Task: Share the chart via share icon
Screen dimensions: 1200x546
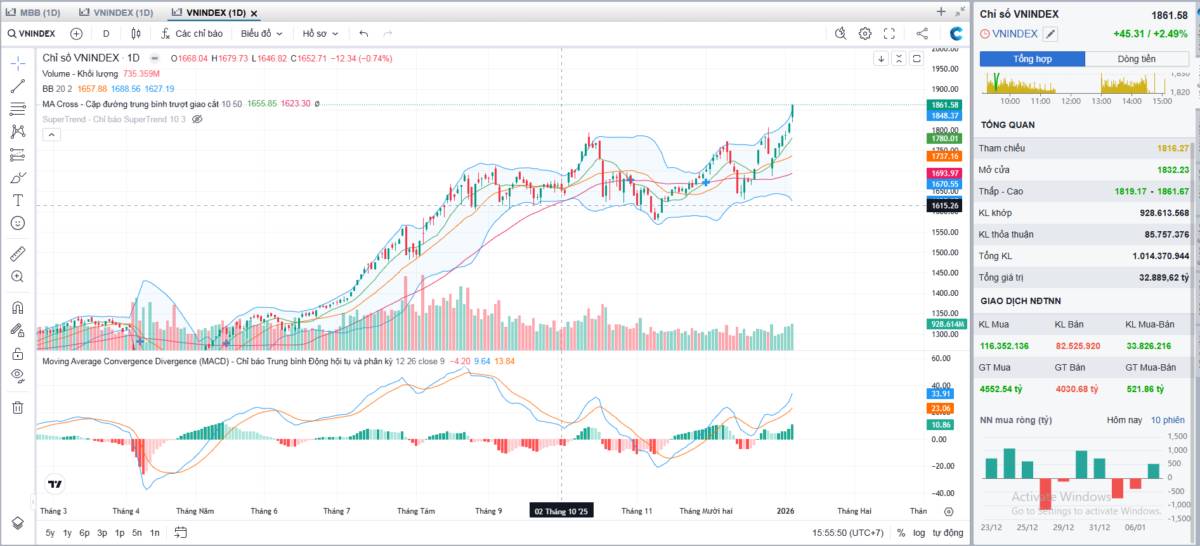Action: click(x=922, y=33)
